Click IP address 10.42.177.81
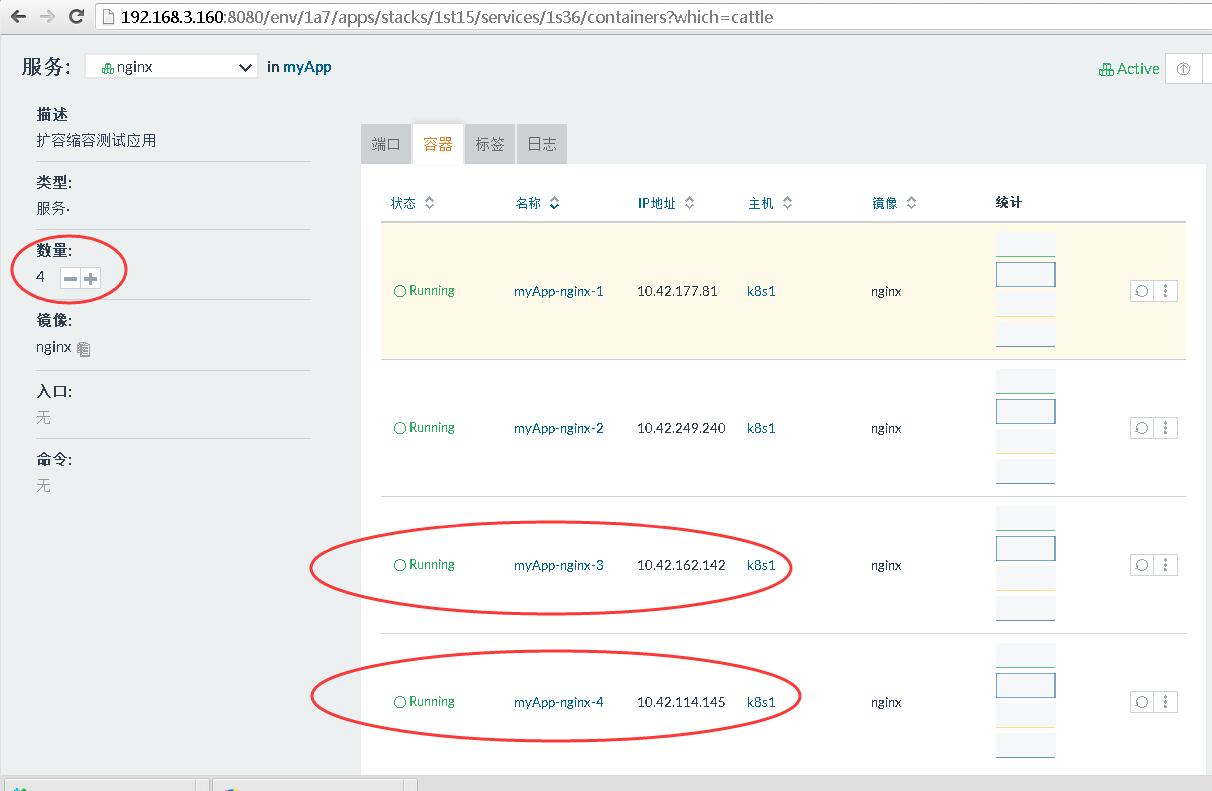1212x791 pixels. pyautogui.click(x=677, y=291)
